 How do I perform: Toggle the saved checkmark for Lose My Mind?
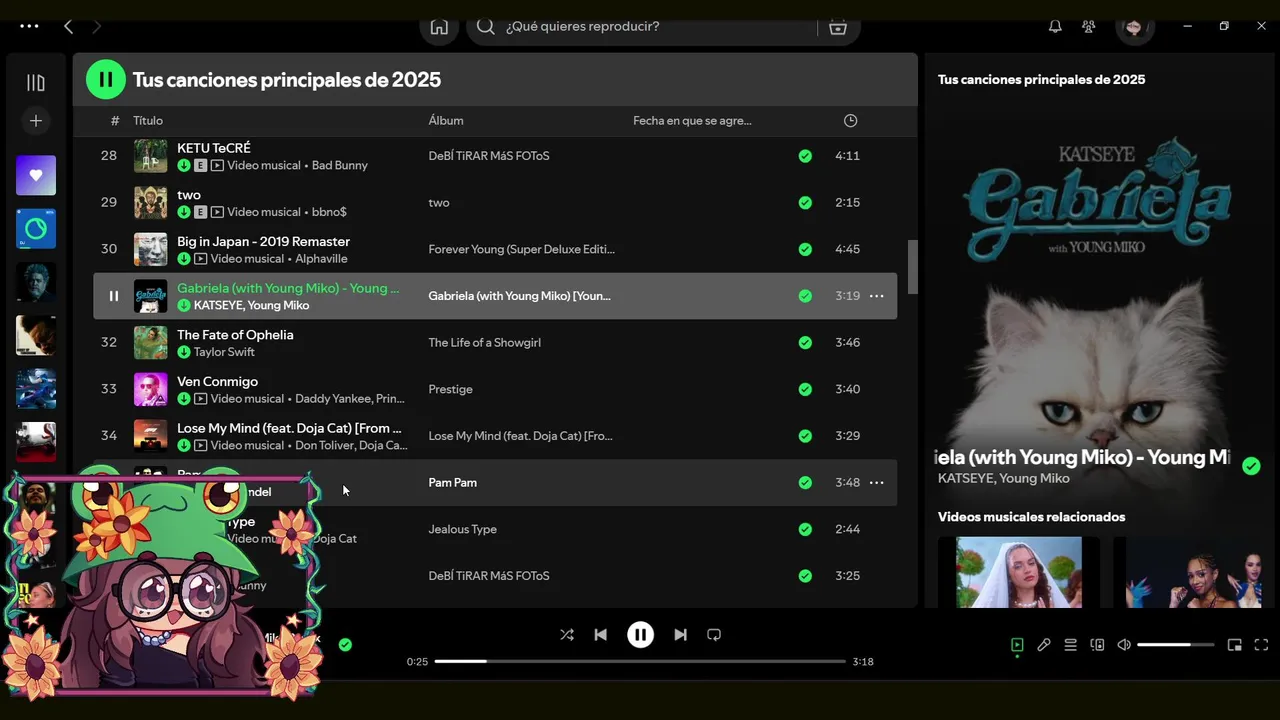click(805, 436)
